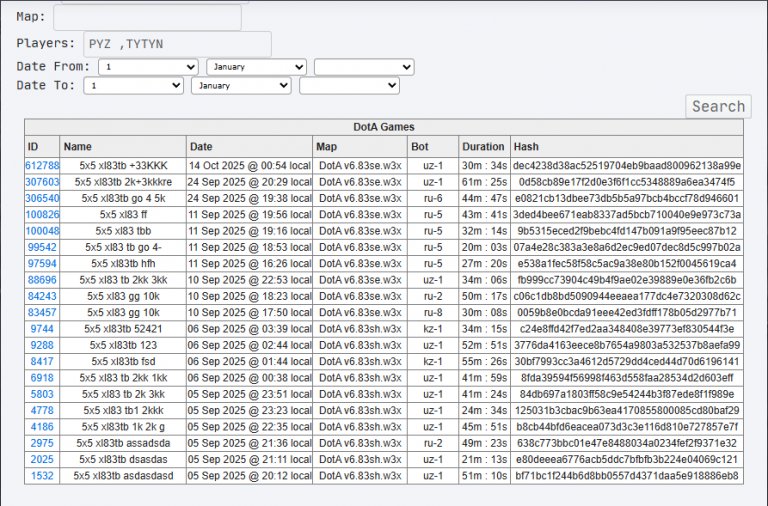This screenshot has height=506, width=768.
Task: Open game ID 97594 link
Action: pyautogui.click(x=42, y=264)
